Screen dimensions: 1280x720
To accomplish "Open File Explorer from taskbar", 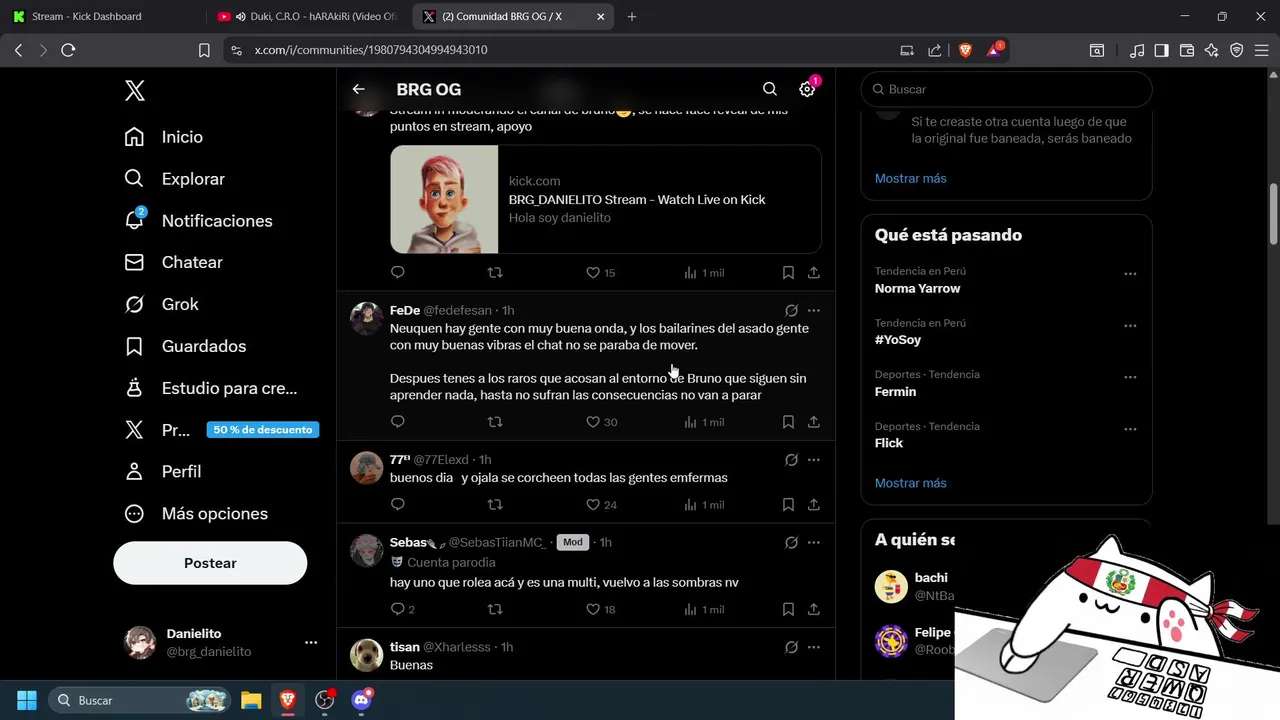I will (x=251, y=700).
